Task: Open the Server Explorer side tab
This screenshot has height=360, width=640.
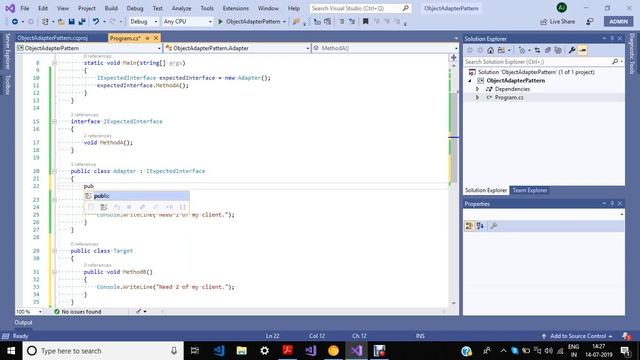Action: pyautogui.click(x=7, y=51)
